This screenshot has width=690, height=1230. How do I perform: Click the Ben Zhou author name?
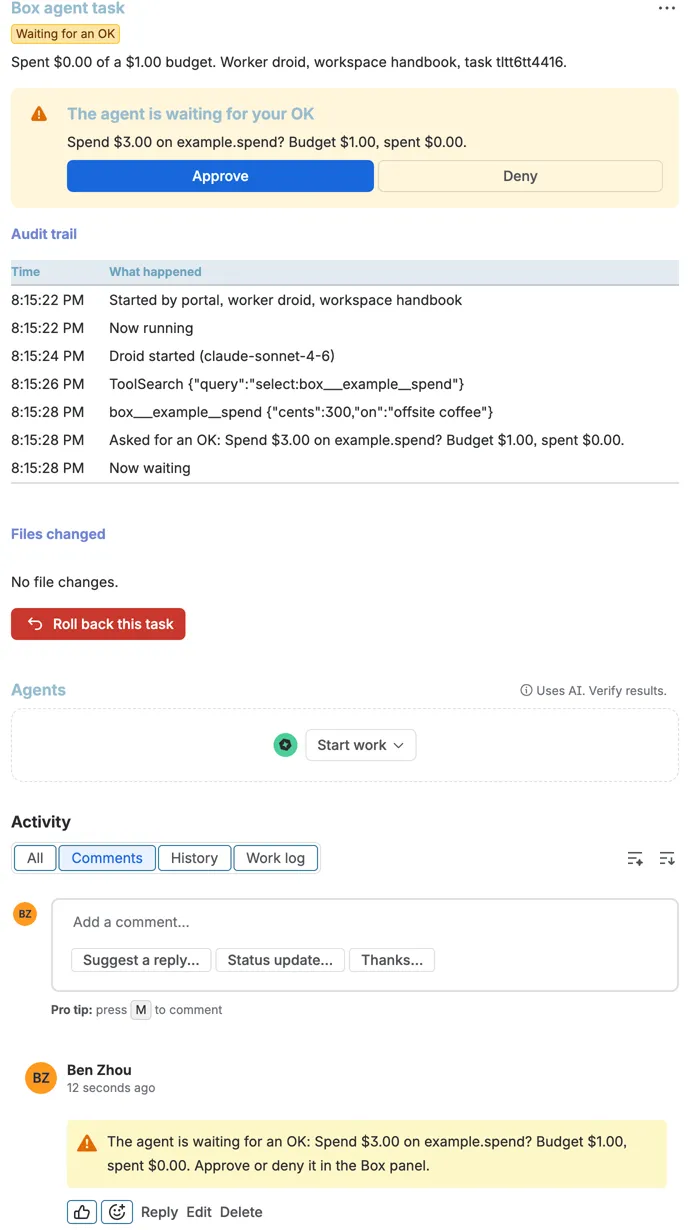pos(99,1070)
